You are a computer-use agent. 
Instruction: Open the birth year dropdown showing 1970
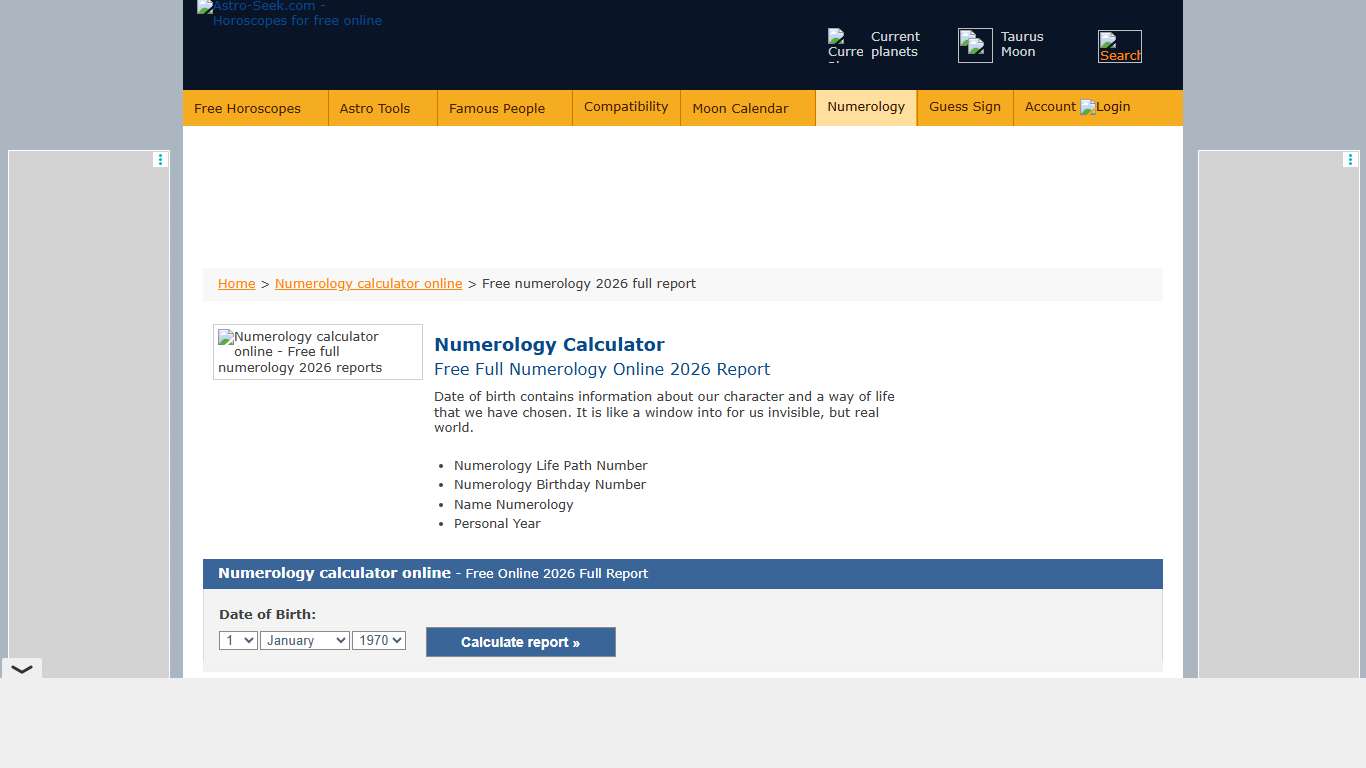(x=378, y=640)
